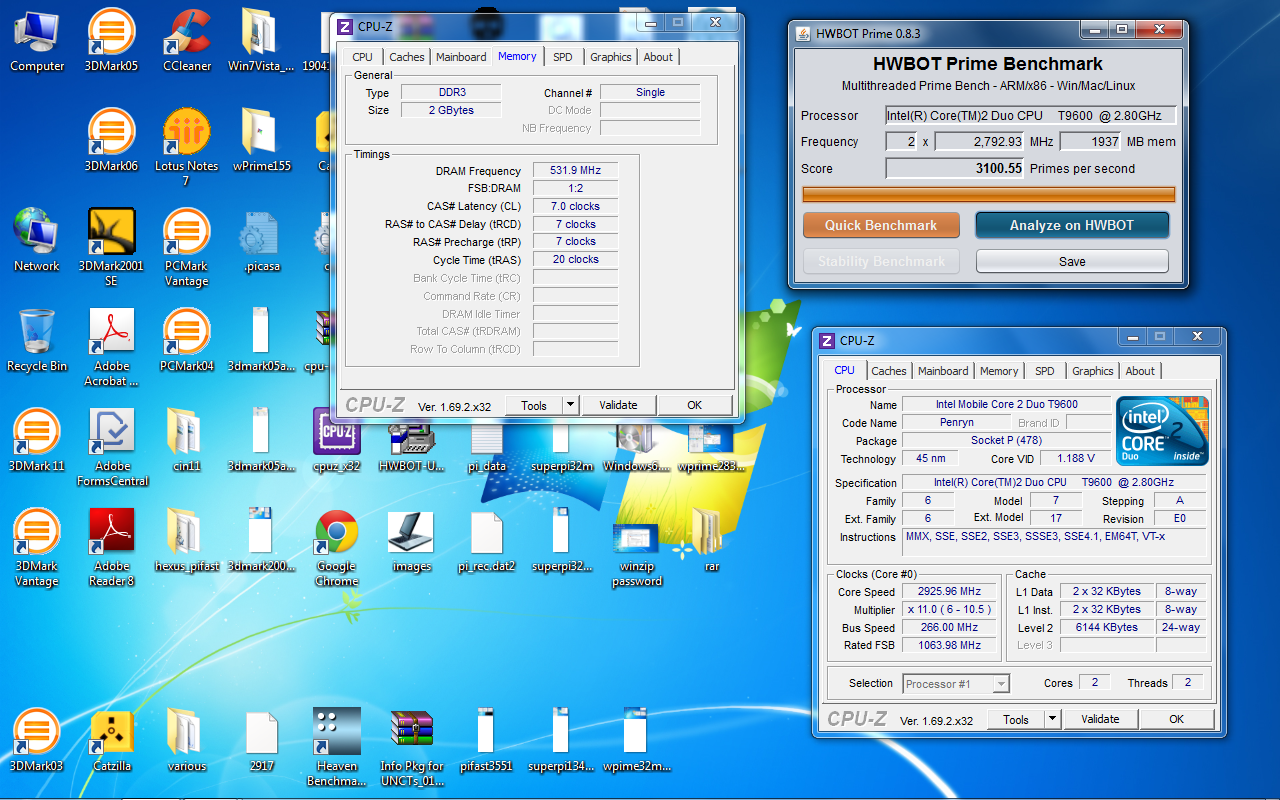Expand Tools dropdown arrow in CPU-Z processor window
This screenshot has height=800, width=1280.
1052,719
